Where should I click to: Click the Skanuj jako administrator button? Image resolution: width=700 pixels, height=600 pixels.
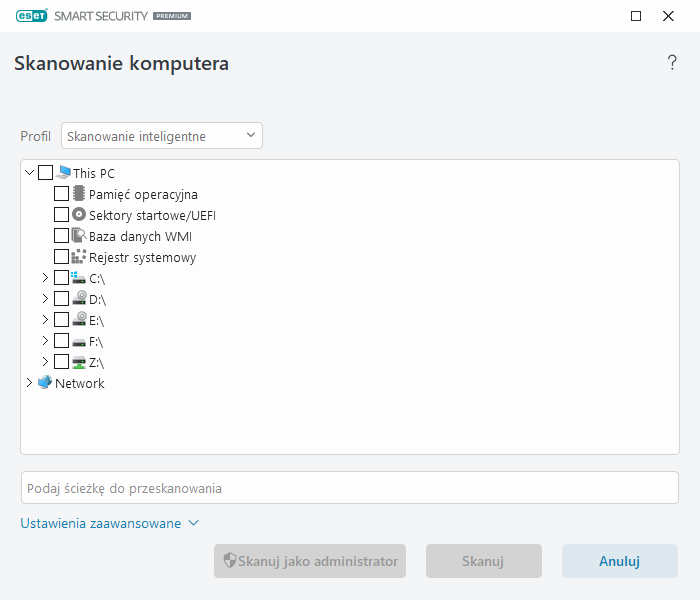[x=310, y=561]
